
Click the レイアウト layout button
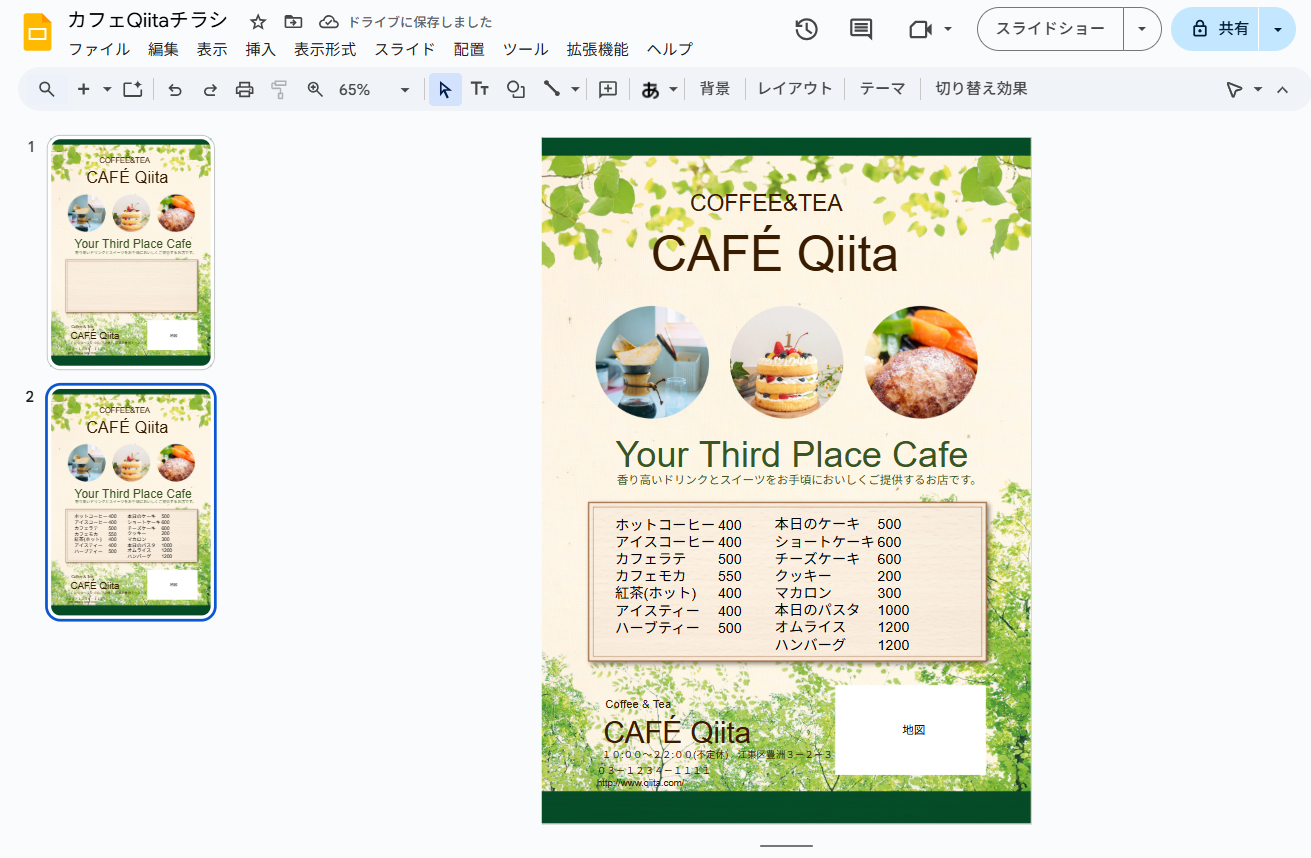pos(795,89)
